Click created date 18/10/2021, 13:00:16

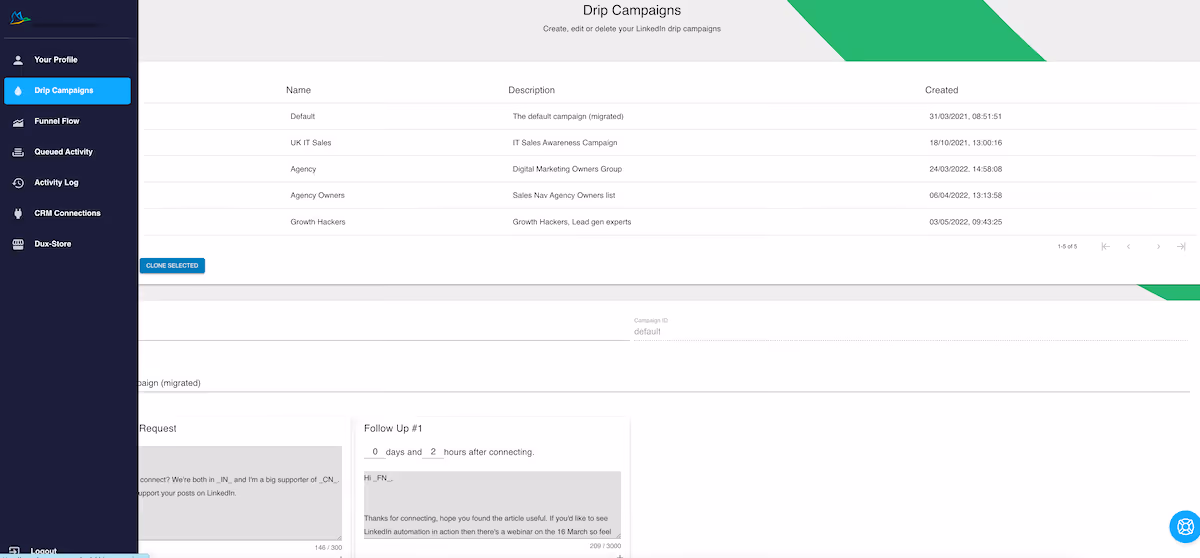click(x=965, y=143)
